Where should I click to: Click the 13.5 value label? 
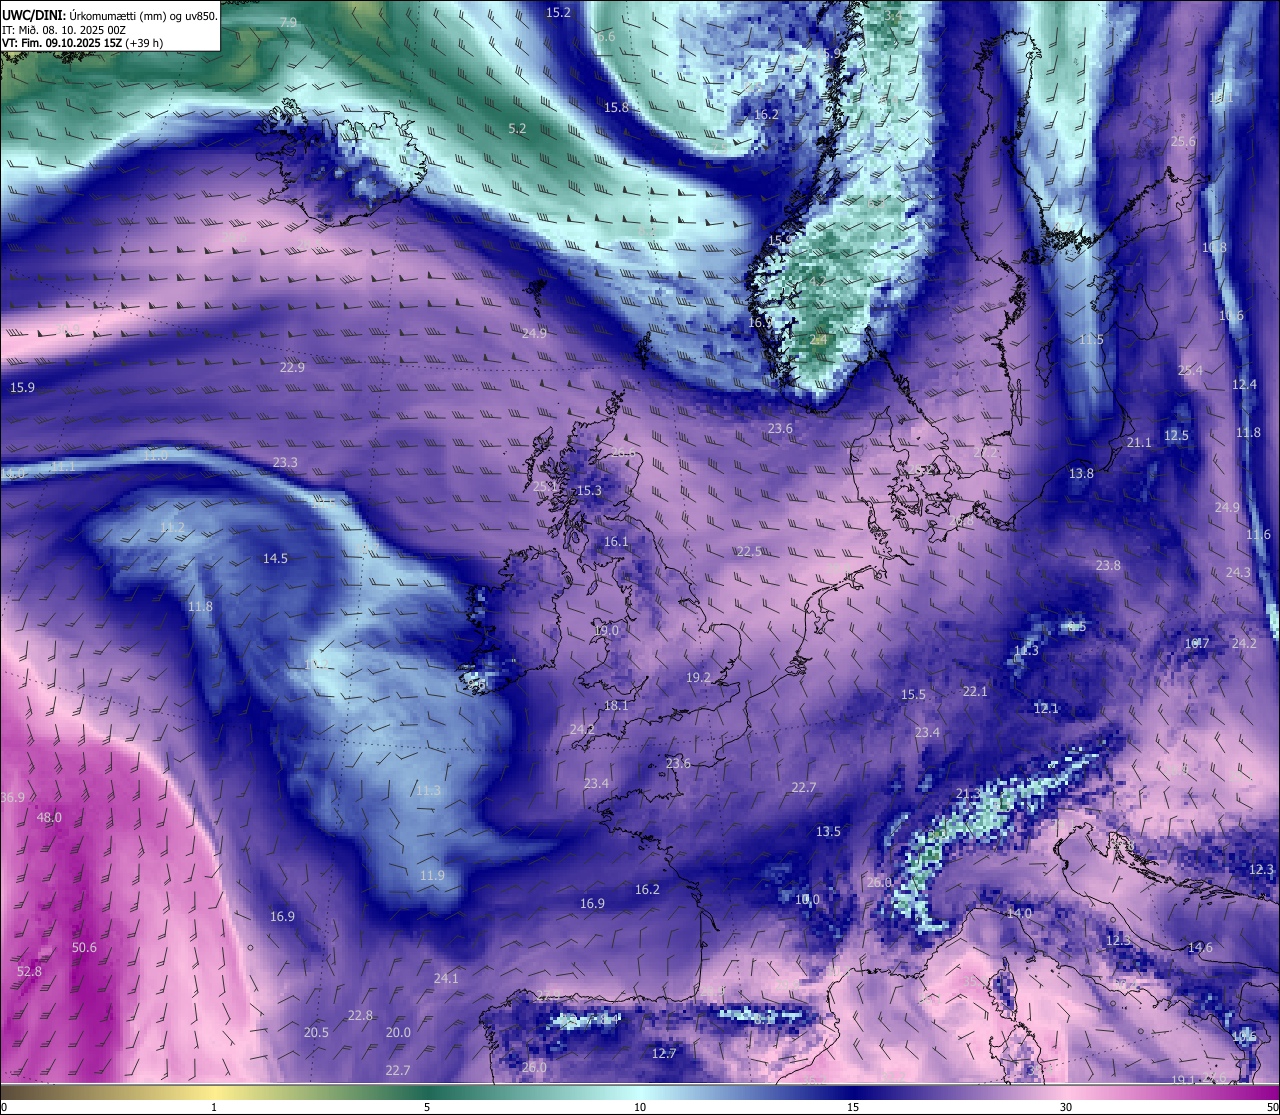tap(828, 831)
